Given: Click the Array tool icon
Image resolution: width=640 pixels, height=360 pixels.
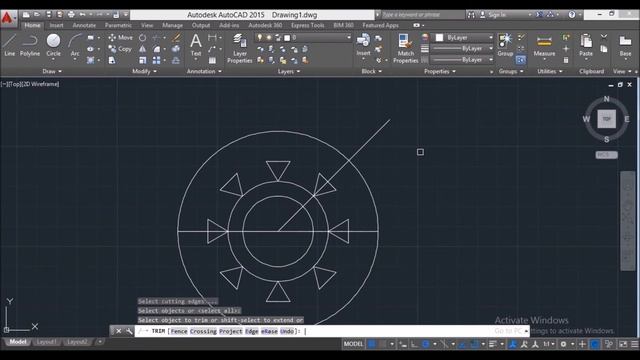Looking at the screenshot, I should click(156, 60).
